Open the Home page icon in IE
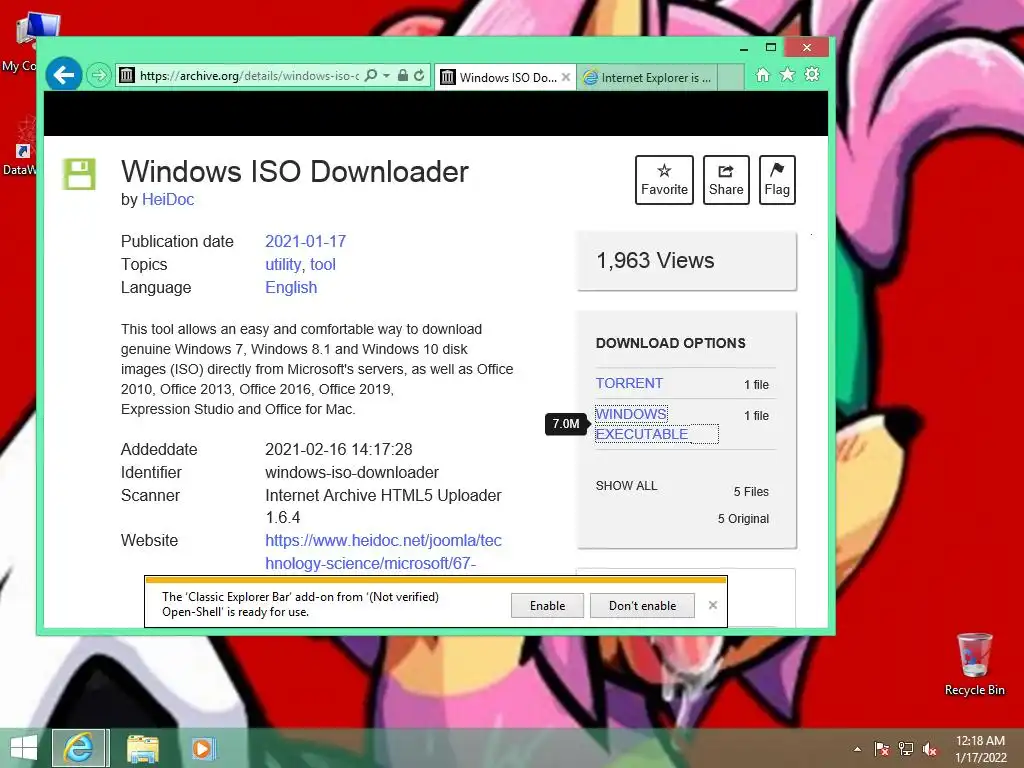 click(x=763, y=74)
